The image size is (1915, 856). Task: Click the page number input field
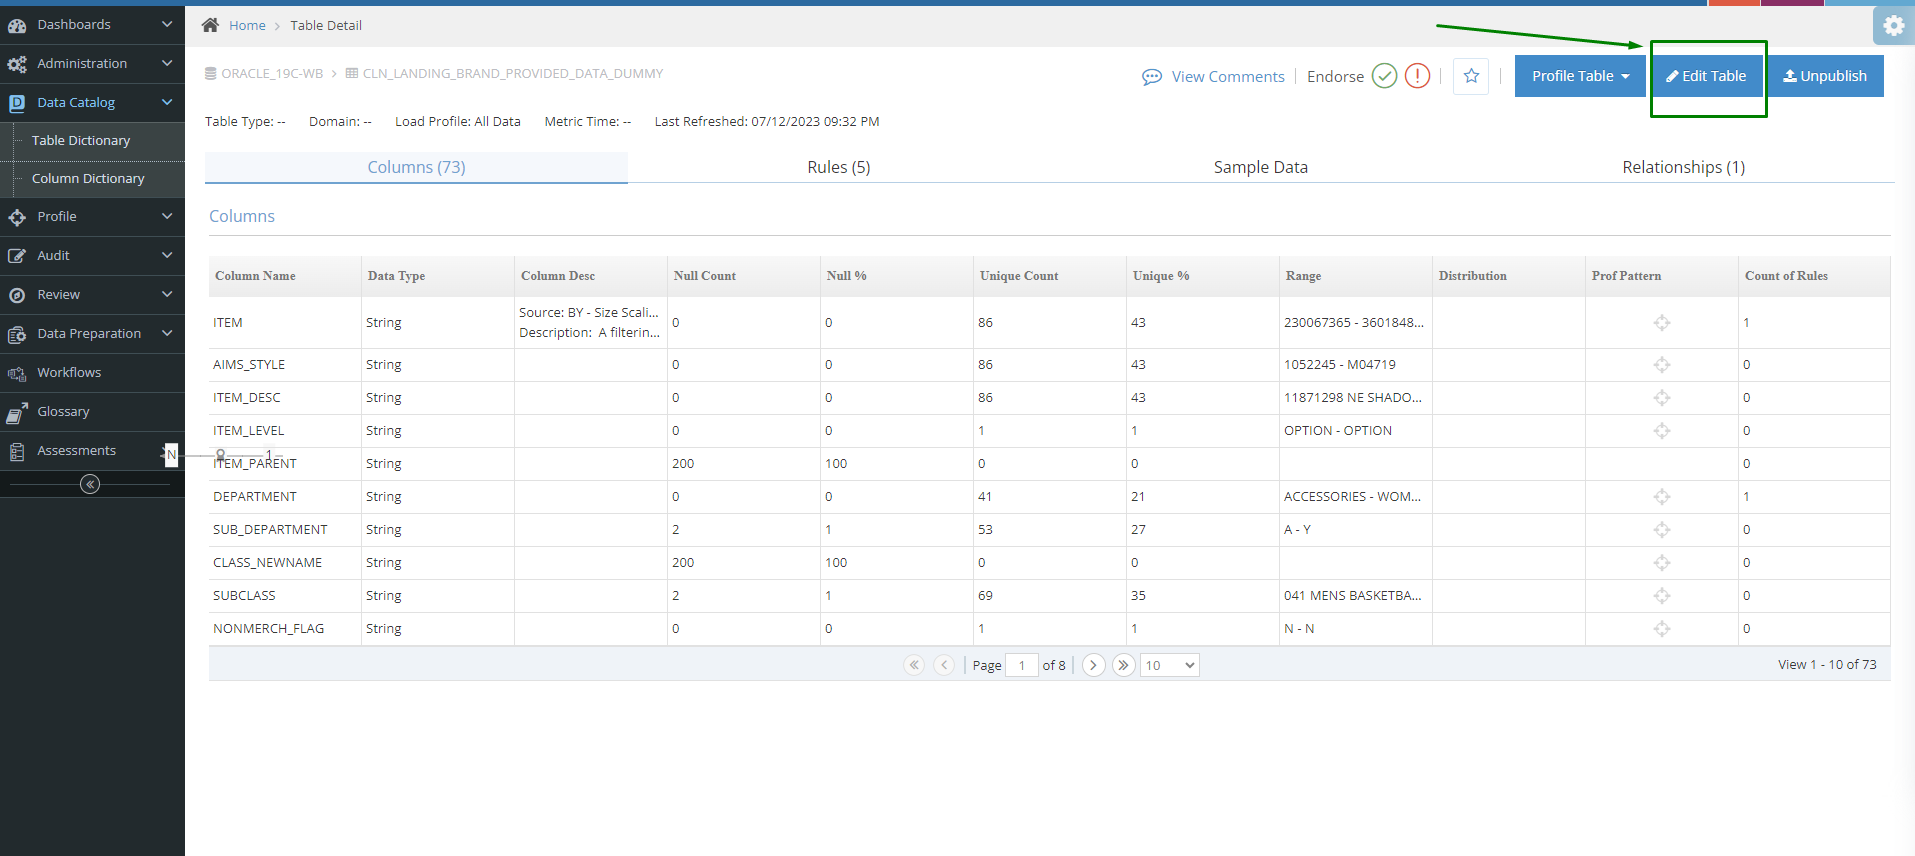(1021, 665)
